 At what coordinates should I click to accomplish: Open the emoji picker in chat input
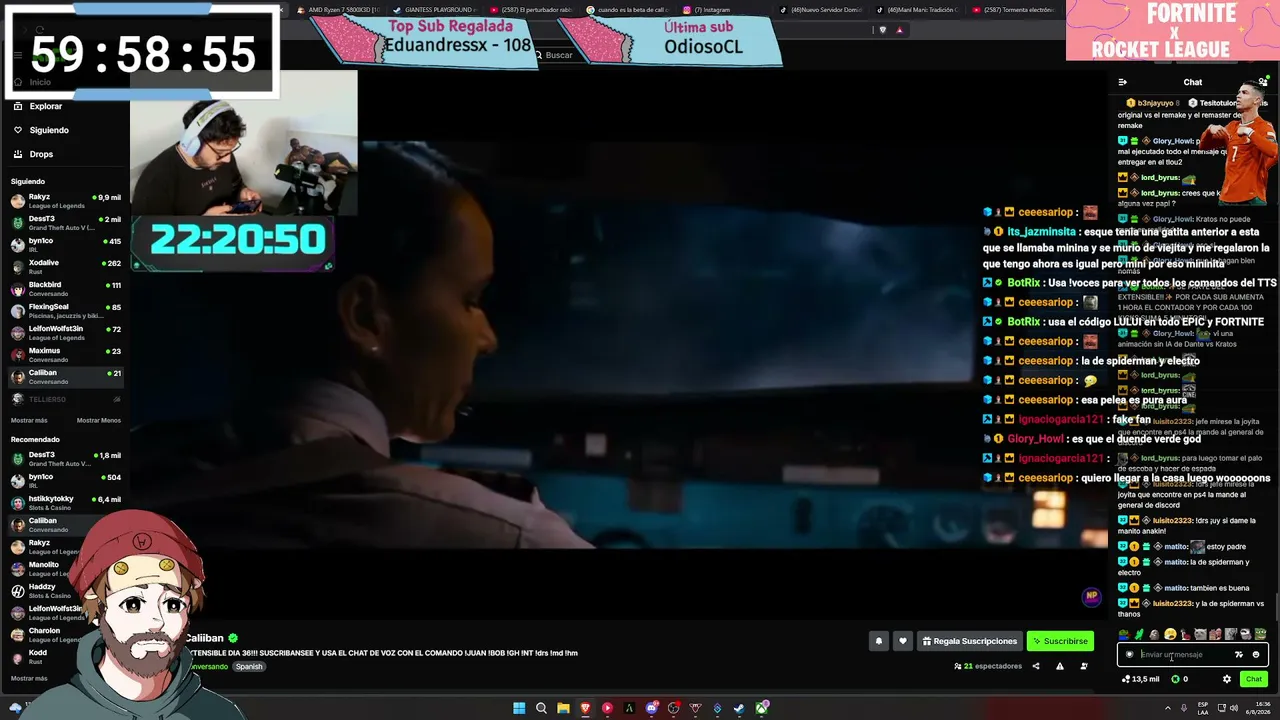tap(1256, 655)
